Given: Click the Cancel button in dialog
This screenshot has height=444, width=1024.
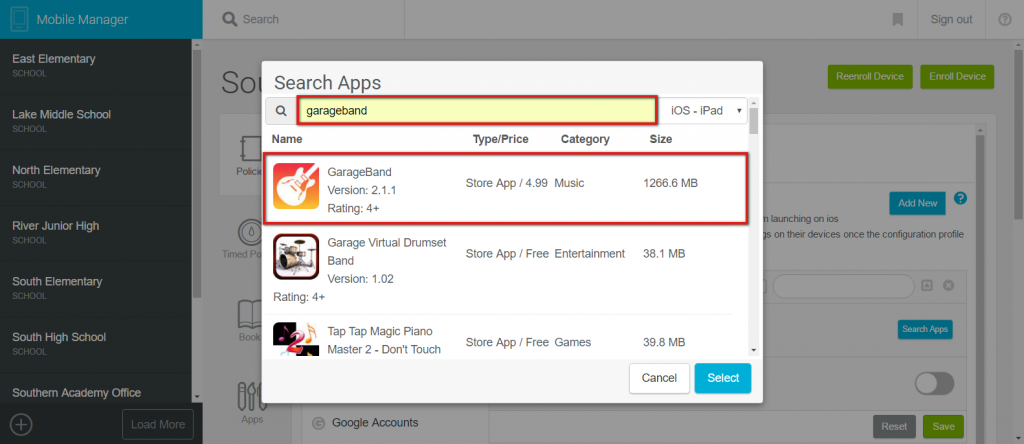Looking at the screenshot, I should 659,378.
